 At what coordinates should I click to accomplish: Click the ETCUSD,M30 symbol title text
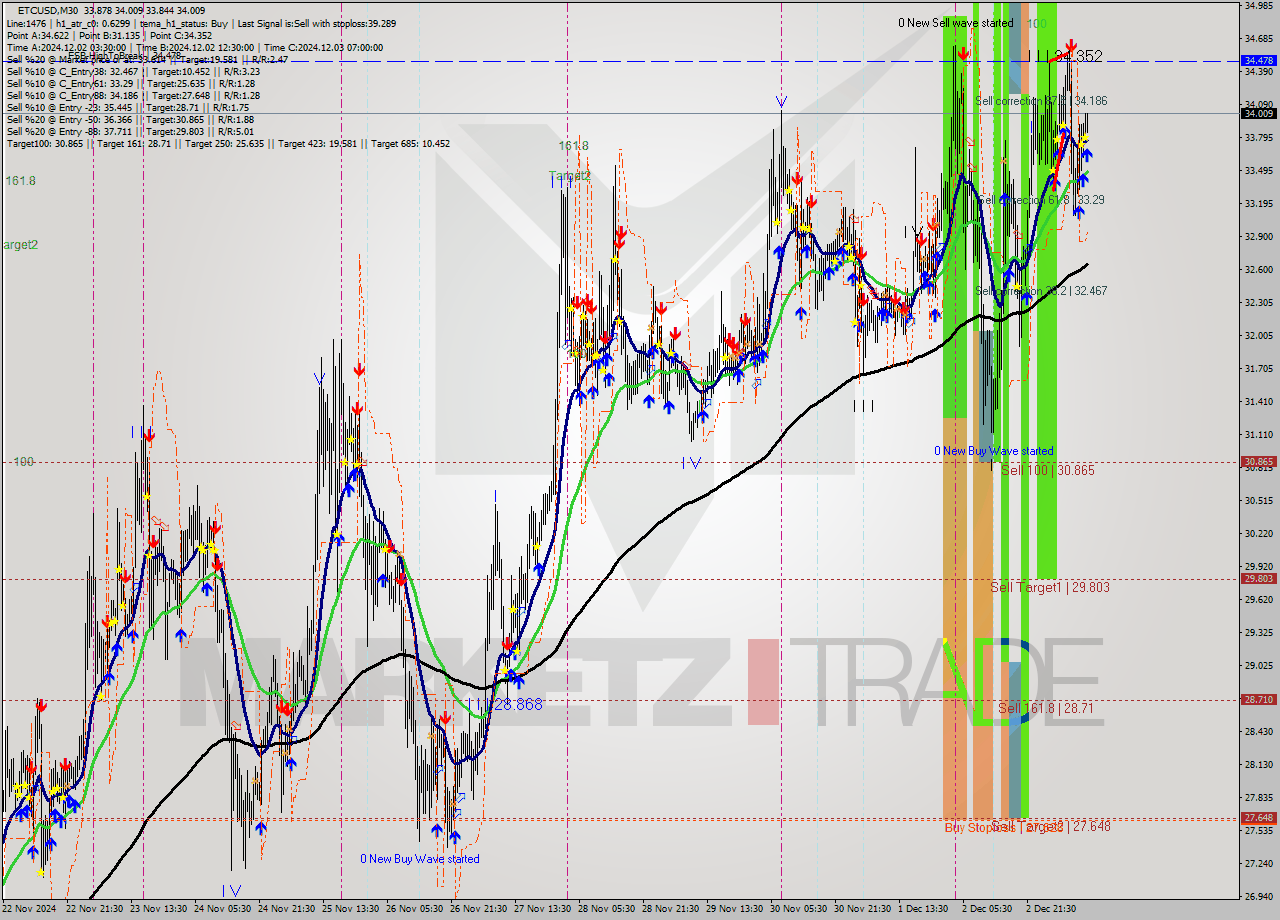point(50,12)
